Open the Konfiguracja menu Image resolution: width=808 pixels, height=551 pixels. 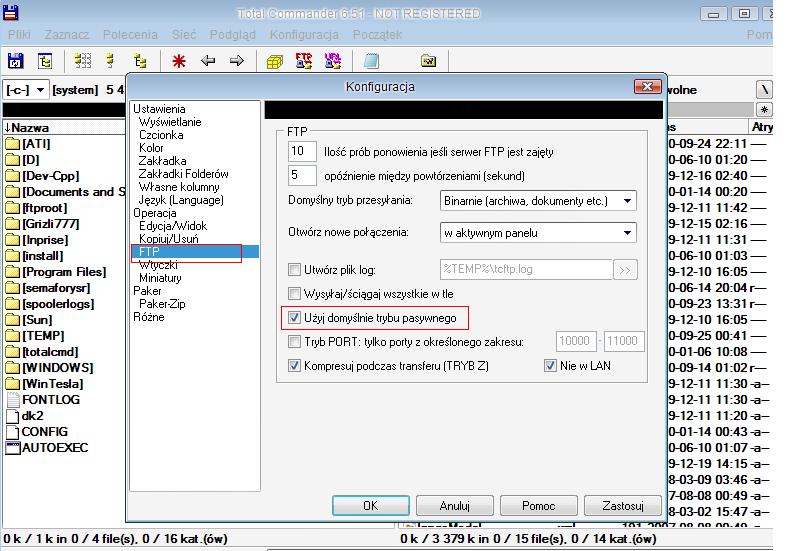coord(304,35)
